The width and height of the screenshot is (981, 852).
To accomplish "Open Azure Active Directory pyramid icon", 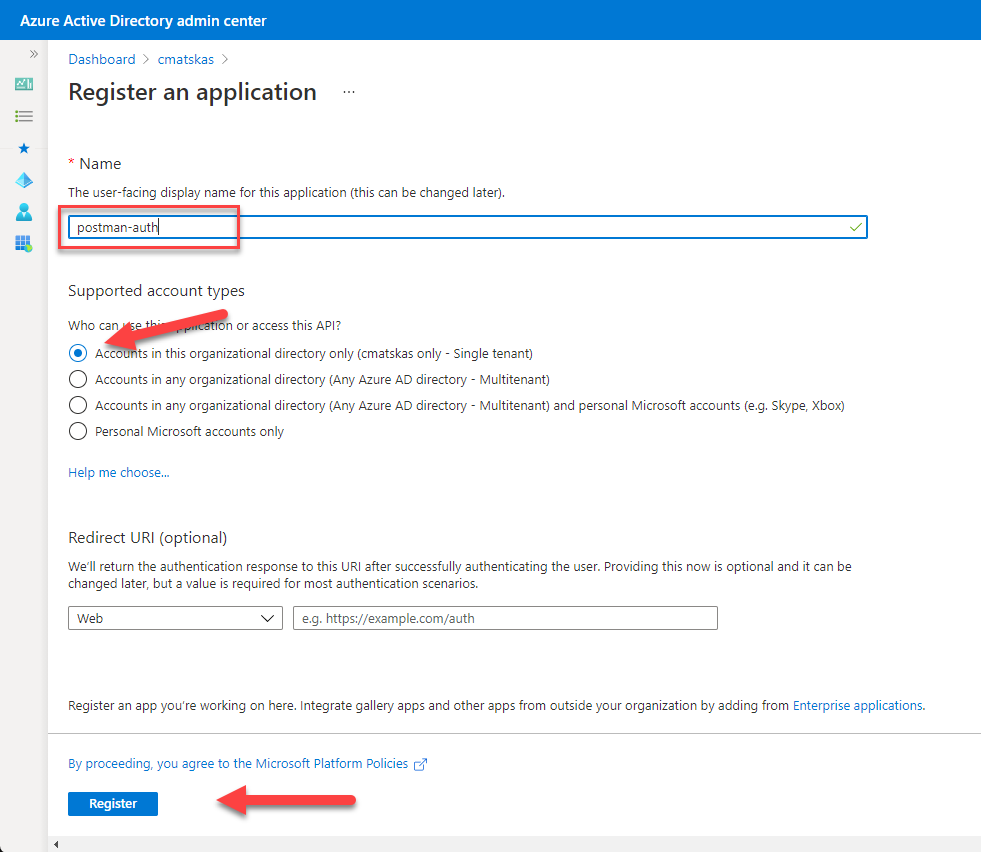I will [x=24, y=180].
